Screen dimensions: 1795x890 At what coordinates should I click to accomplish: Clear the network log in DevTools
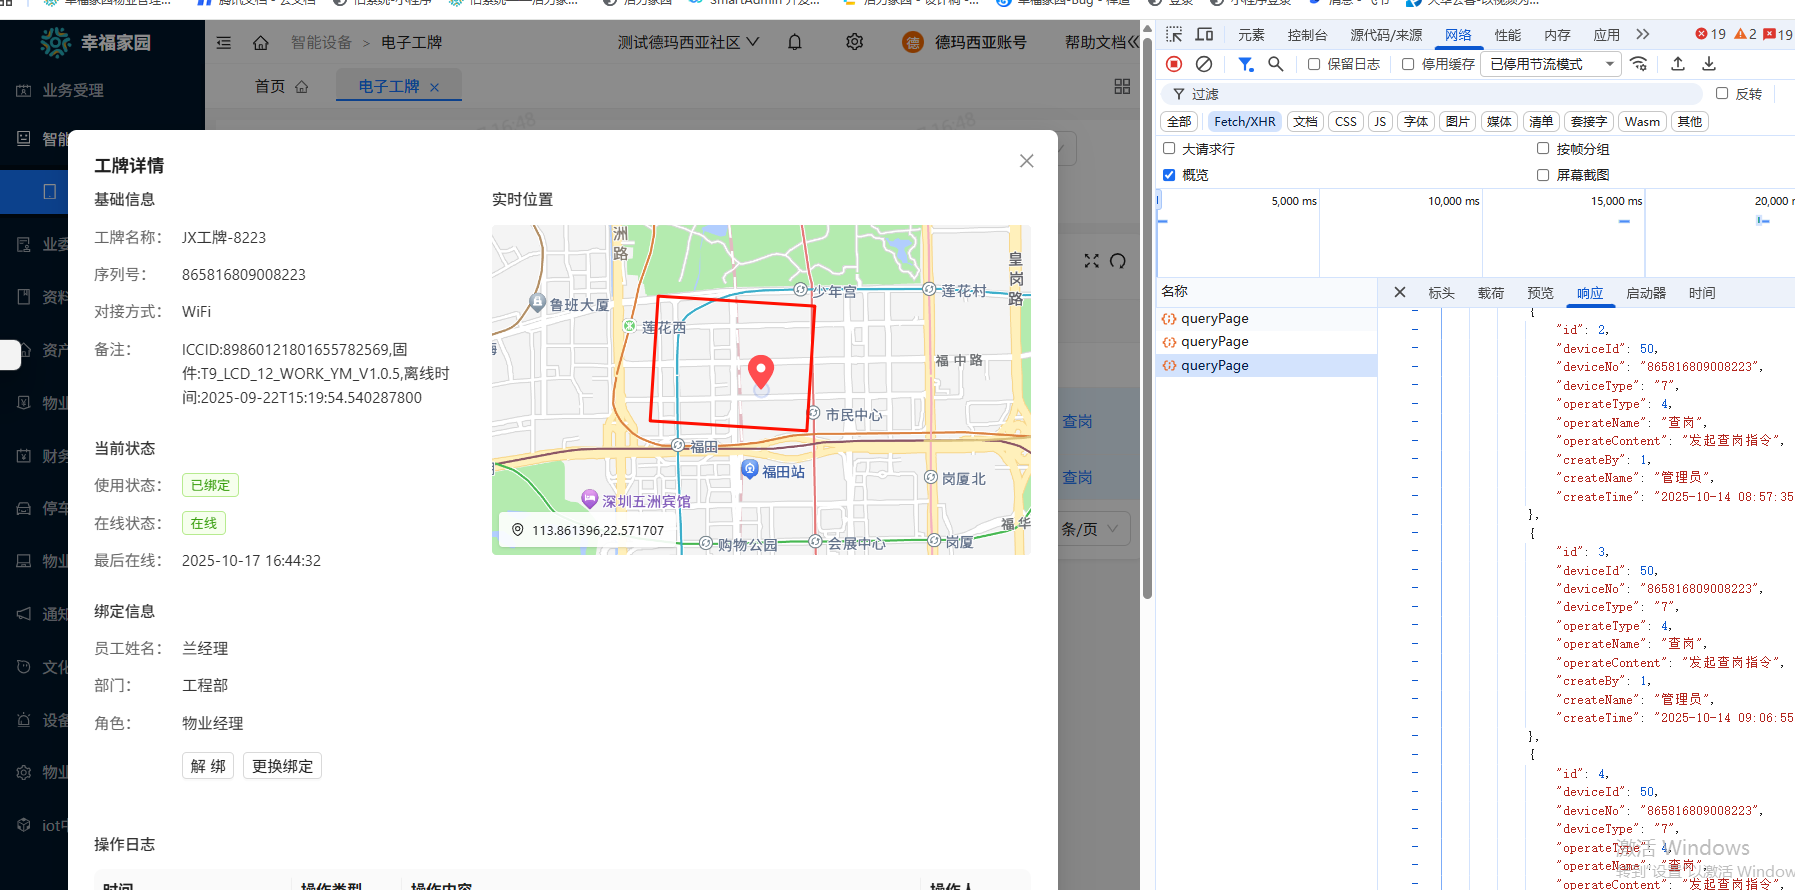click(x=1204, y=64)
